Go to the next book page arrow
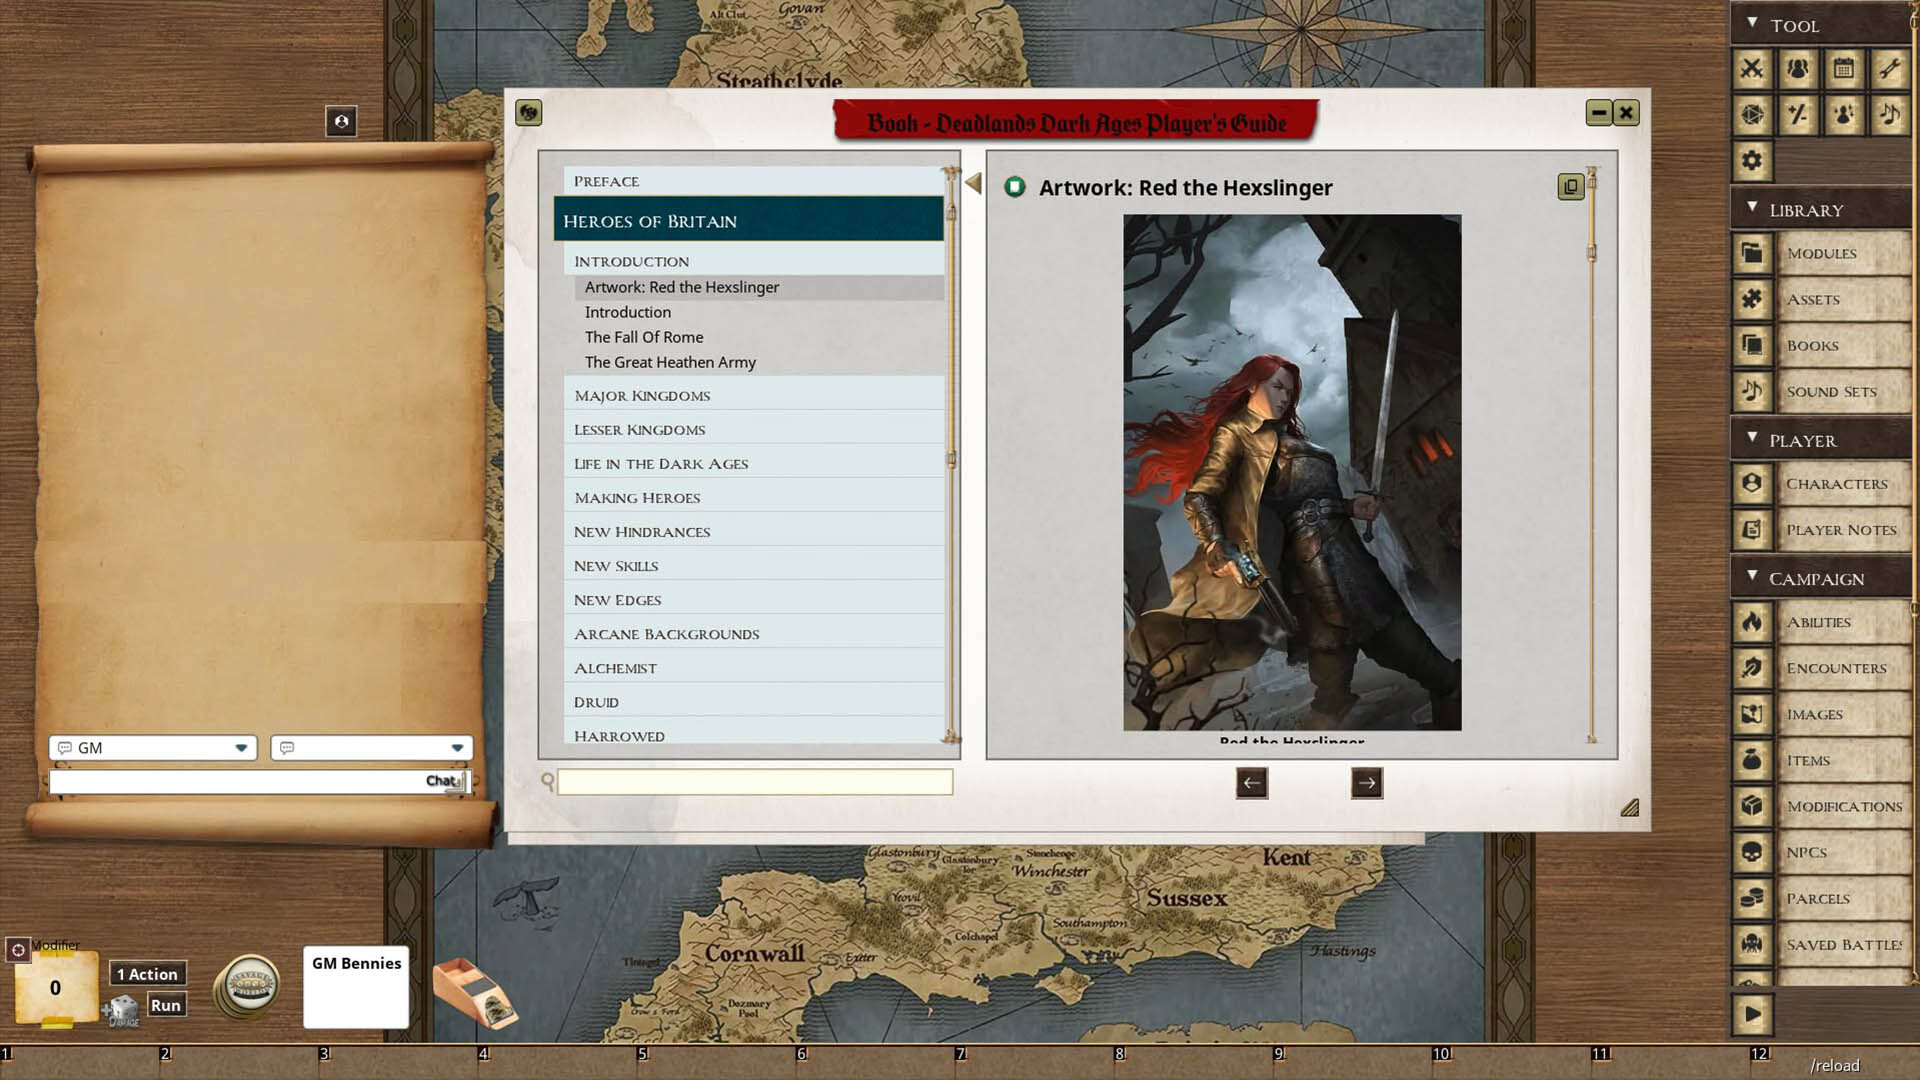Image resolution: width=1920 pixels, height=1080 pixels. (x=1366, y=783)
